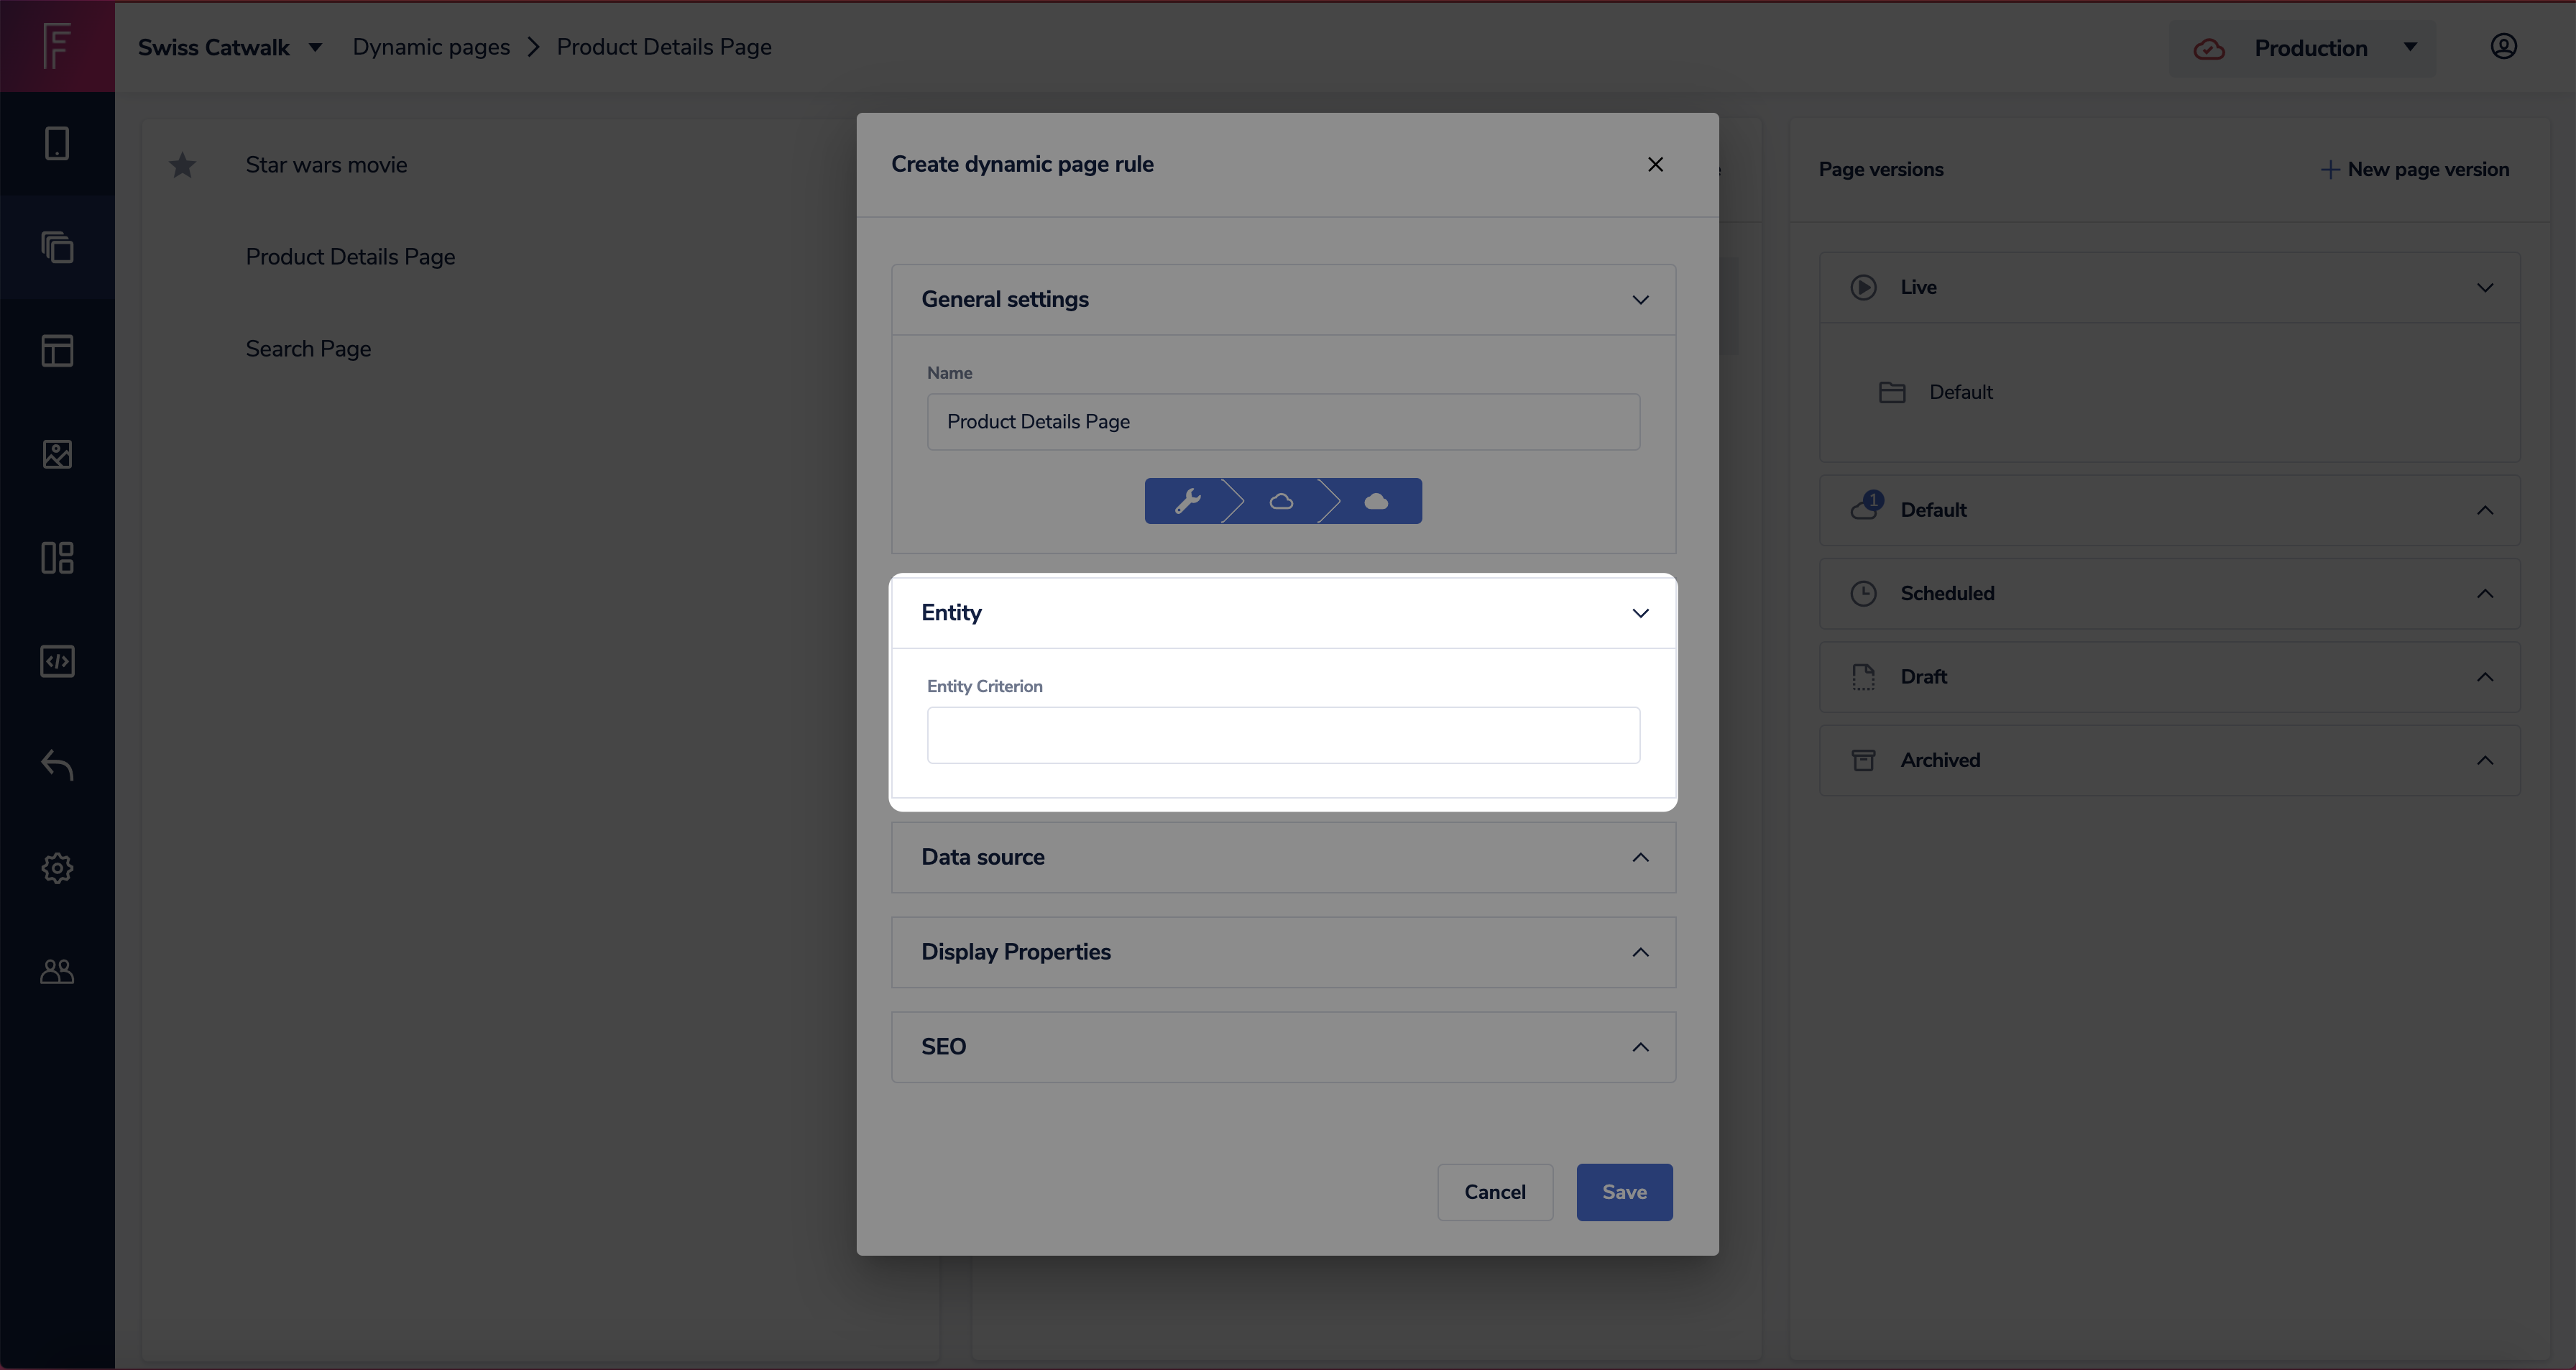Select the filled cloud production step
This screenshot has width=2576, height=1370.
(1376, 501)
